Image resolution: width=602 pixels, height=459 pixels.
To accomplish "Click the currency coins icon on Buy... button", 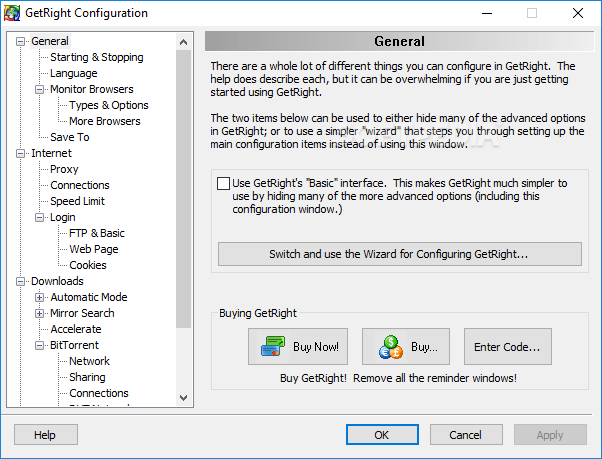I will (x=390, y=347).
